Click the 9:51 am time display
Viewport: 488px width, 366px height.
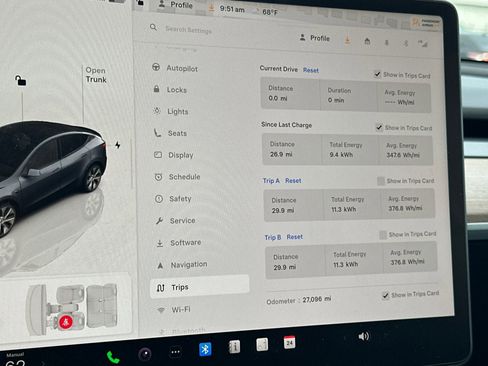click(x=232, y=9)
